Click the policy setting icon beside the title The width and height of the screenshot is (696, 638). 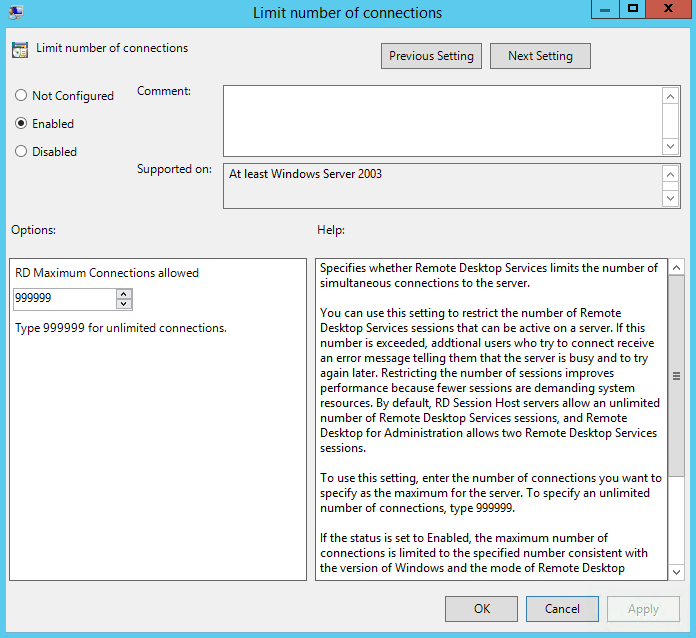click(19, 49)
